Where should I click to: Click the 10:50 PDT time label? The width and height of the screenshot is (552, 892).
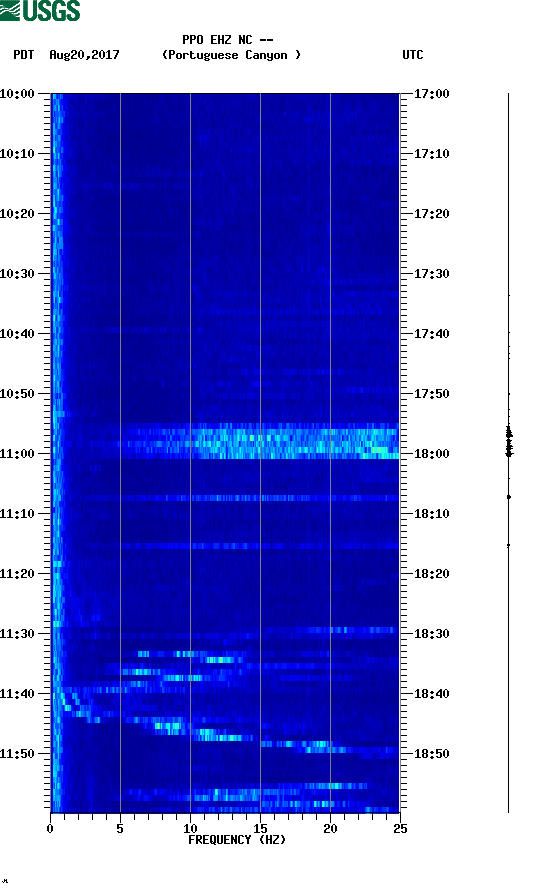coord(17,394)
